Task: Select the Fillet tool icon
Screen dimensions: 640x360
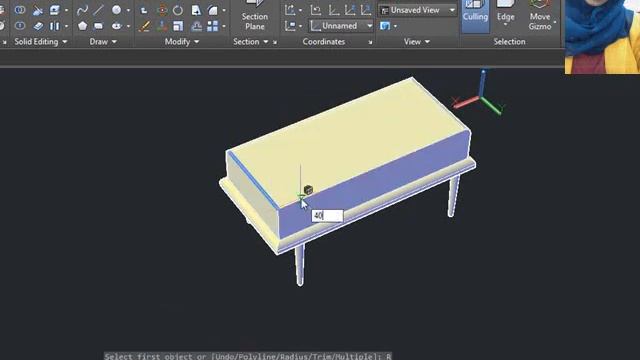Action: pos(213,10)
